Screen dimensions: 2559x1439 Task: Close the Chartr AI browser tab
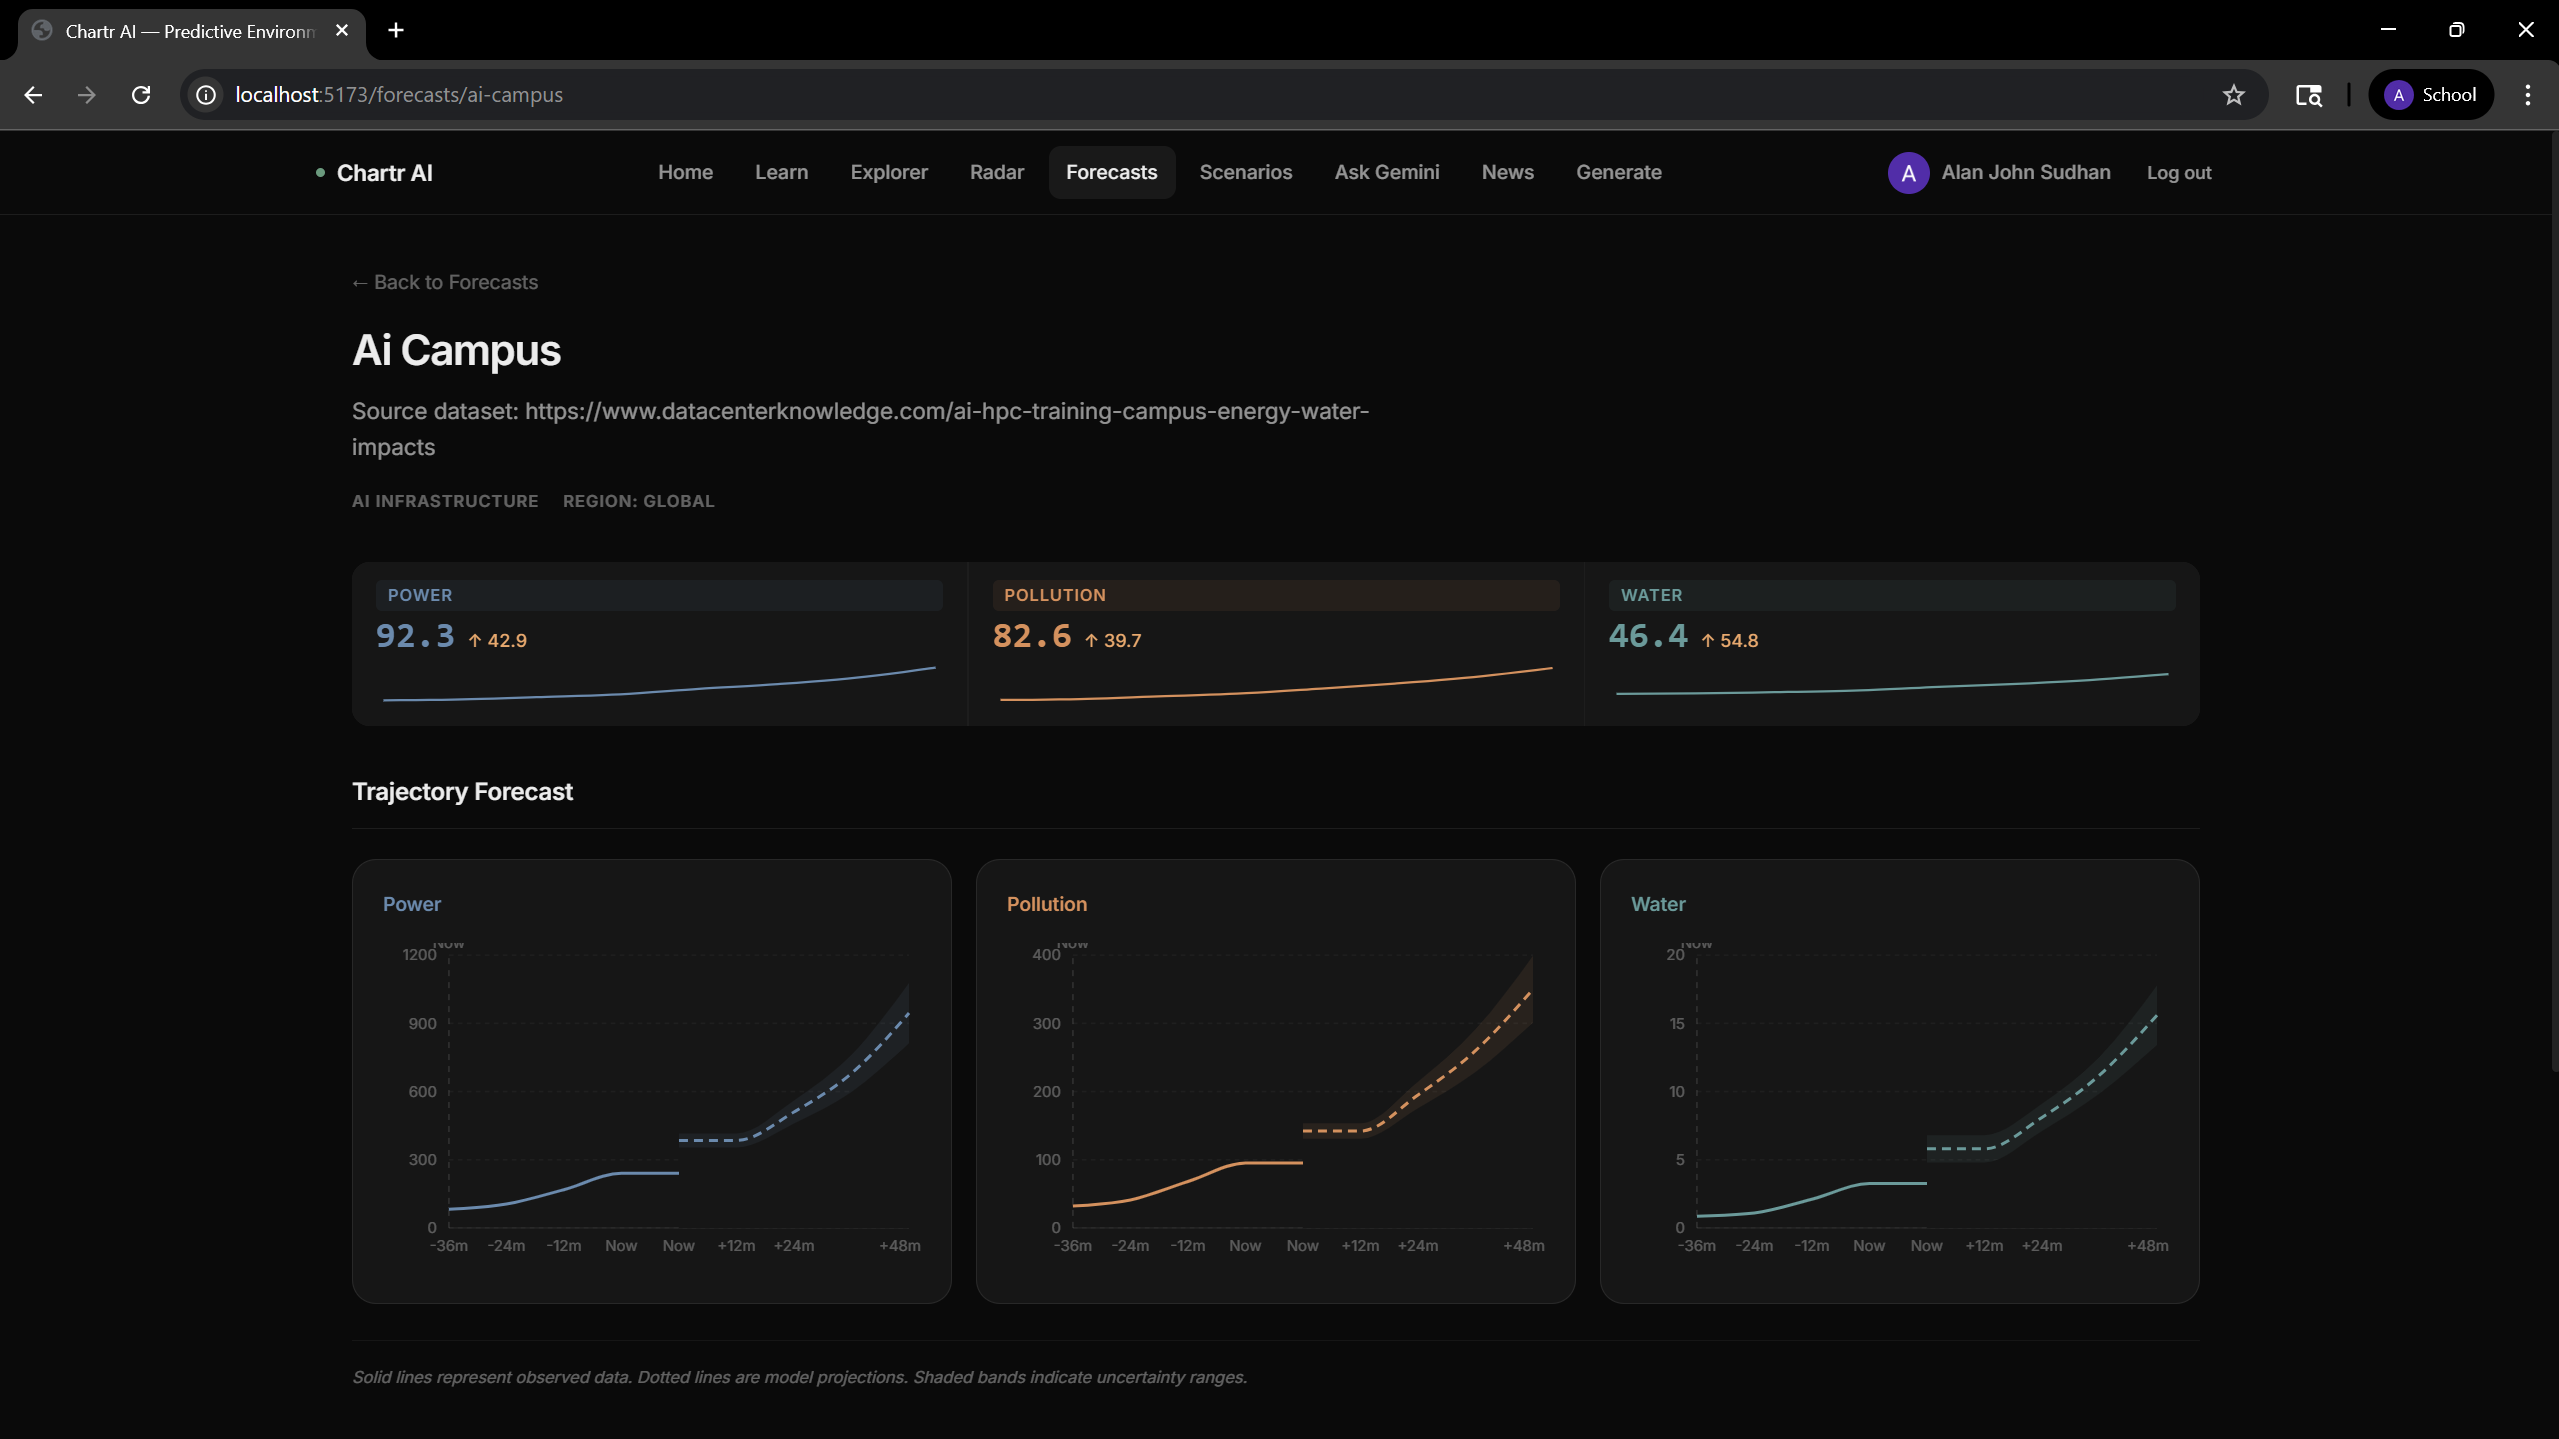342,30
